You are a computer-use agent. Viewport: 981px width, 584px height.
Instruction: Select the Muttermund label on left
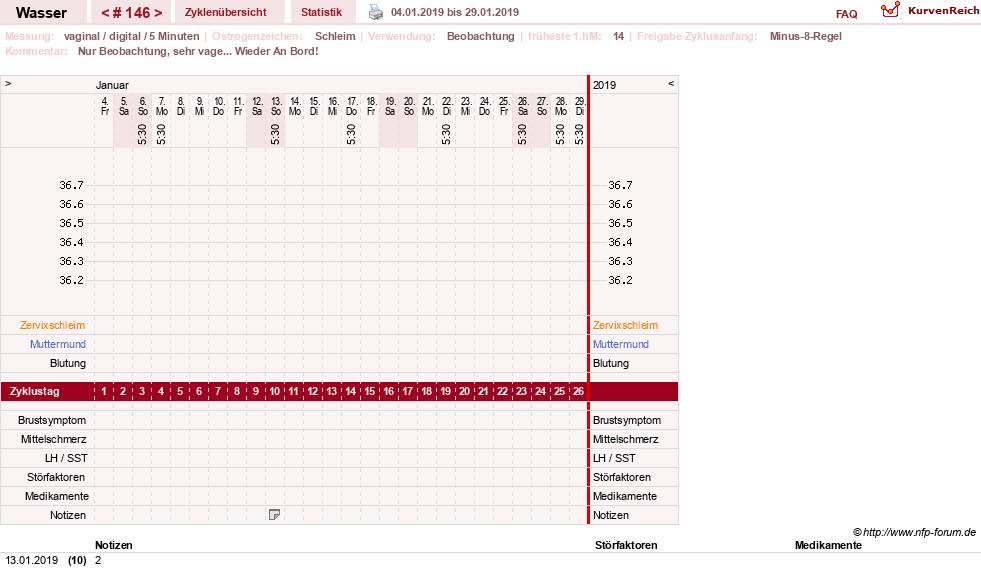click(x=58, y=344)
